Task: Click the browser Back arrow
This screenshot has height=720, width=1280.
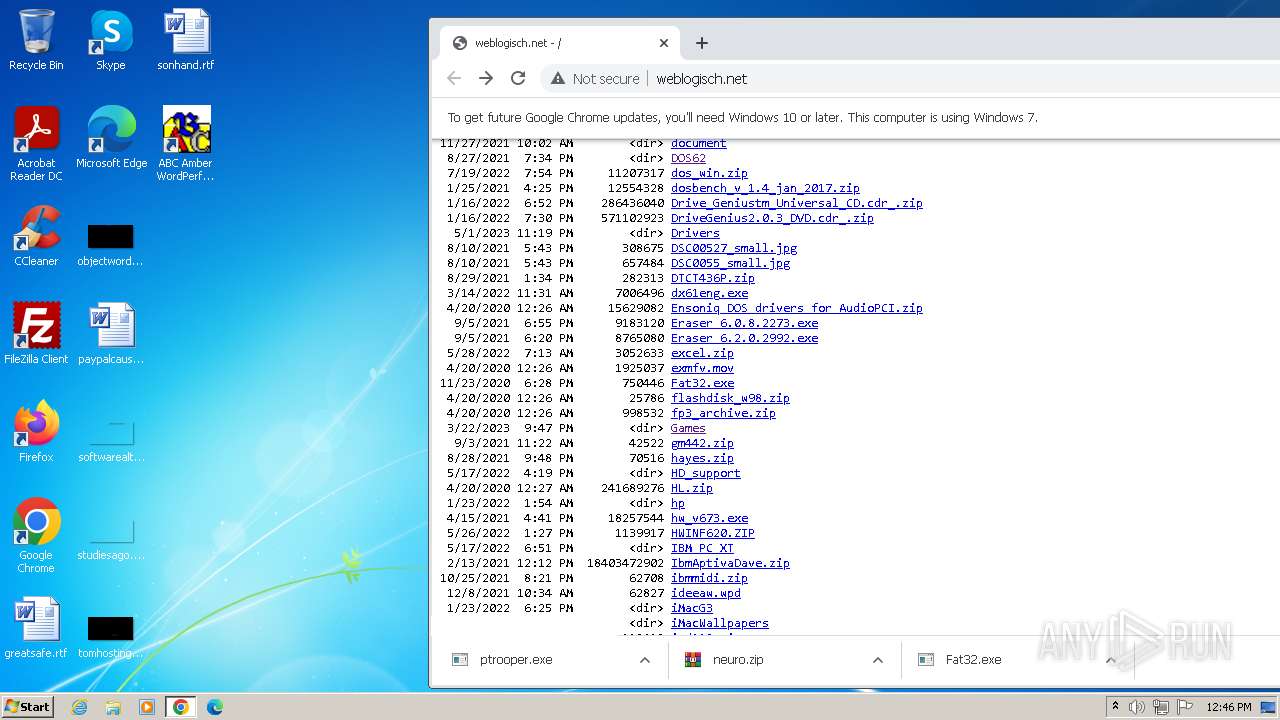Action: tap(454, 78)
